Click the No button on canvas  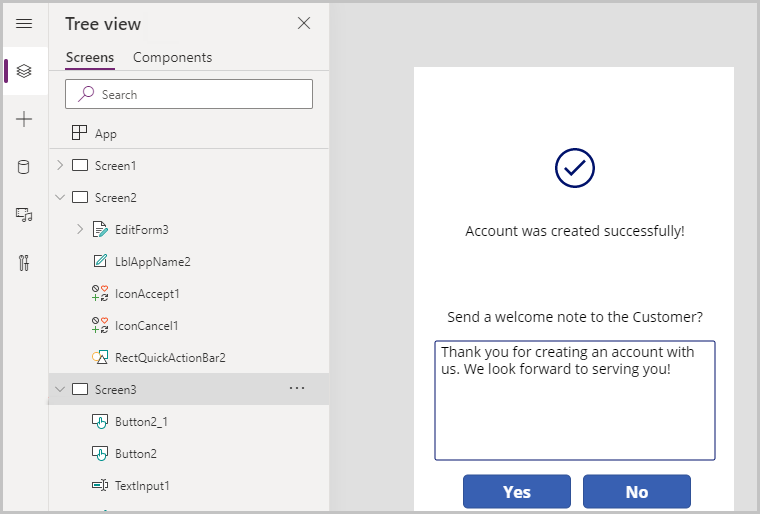click(636, 492)
